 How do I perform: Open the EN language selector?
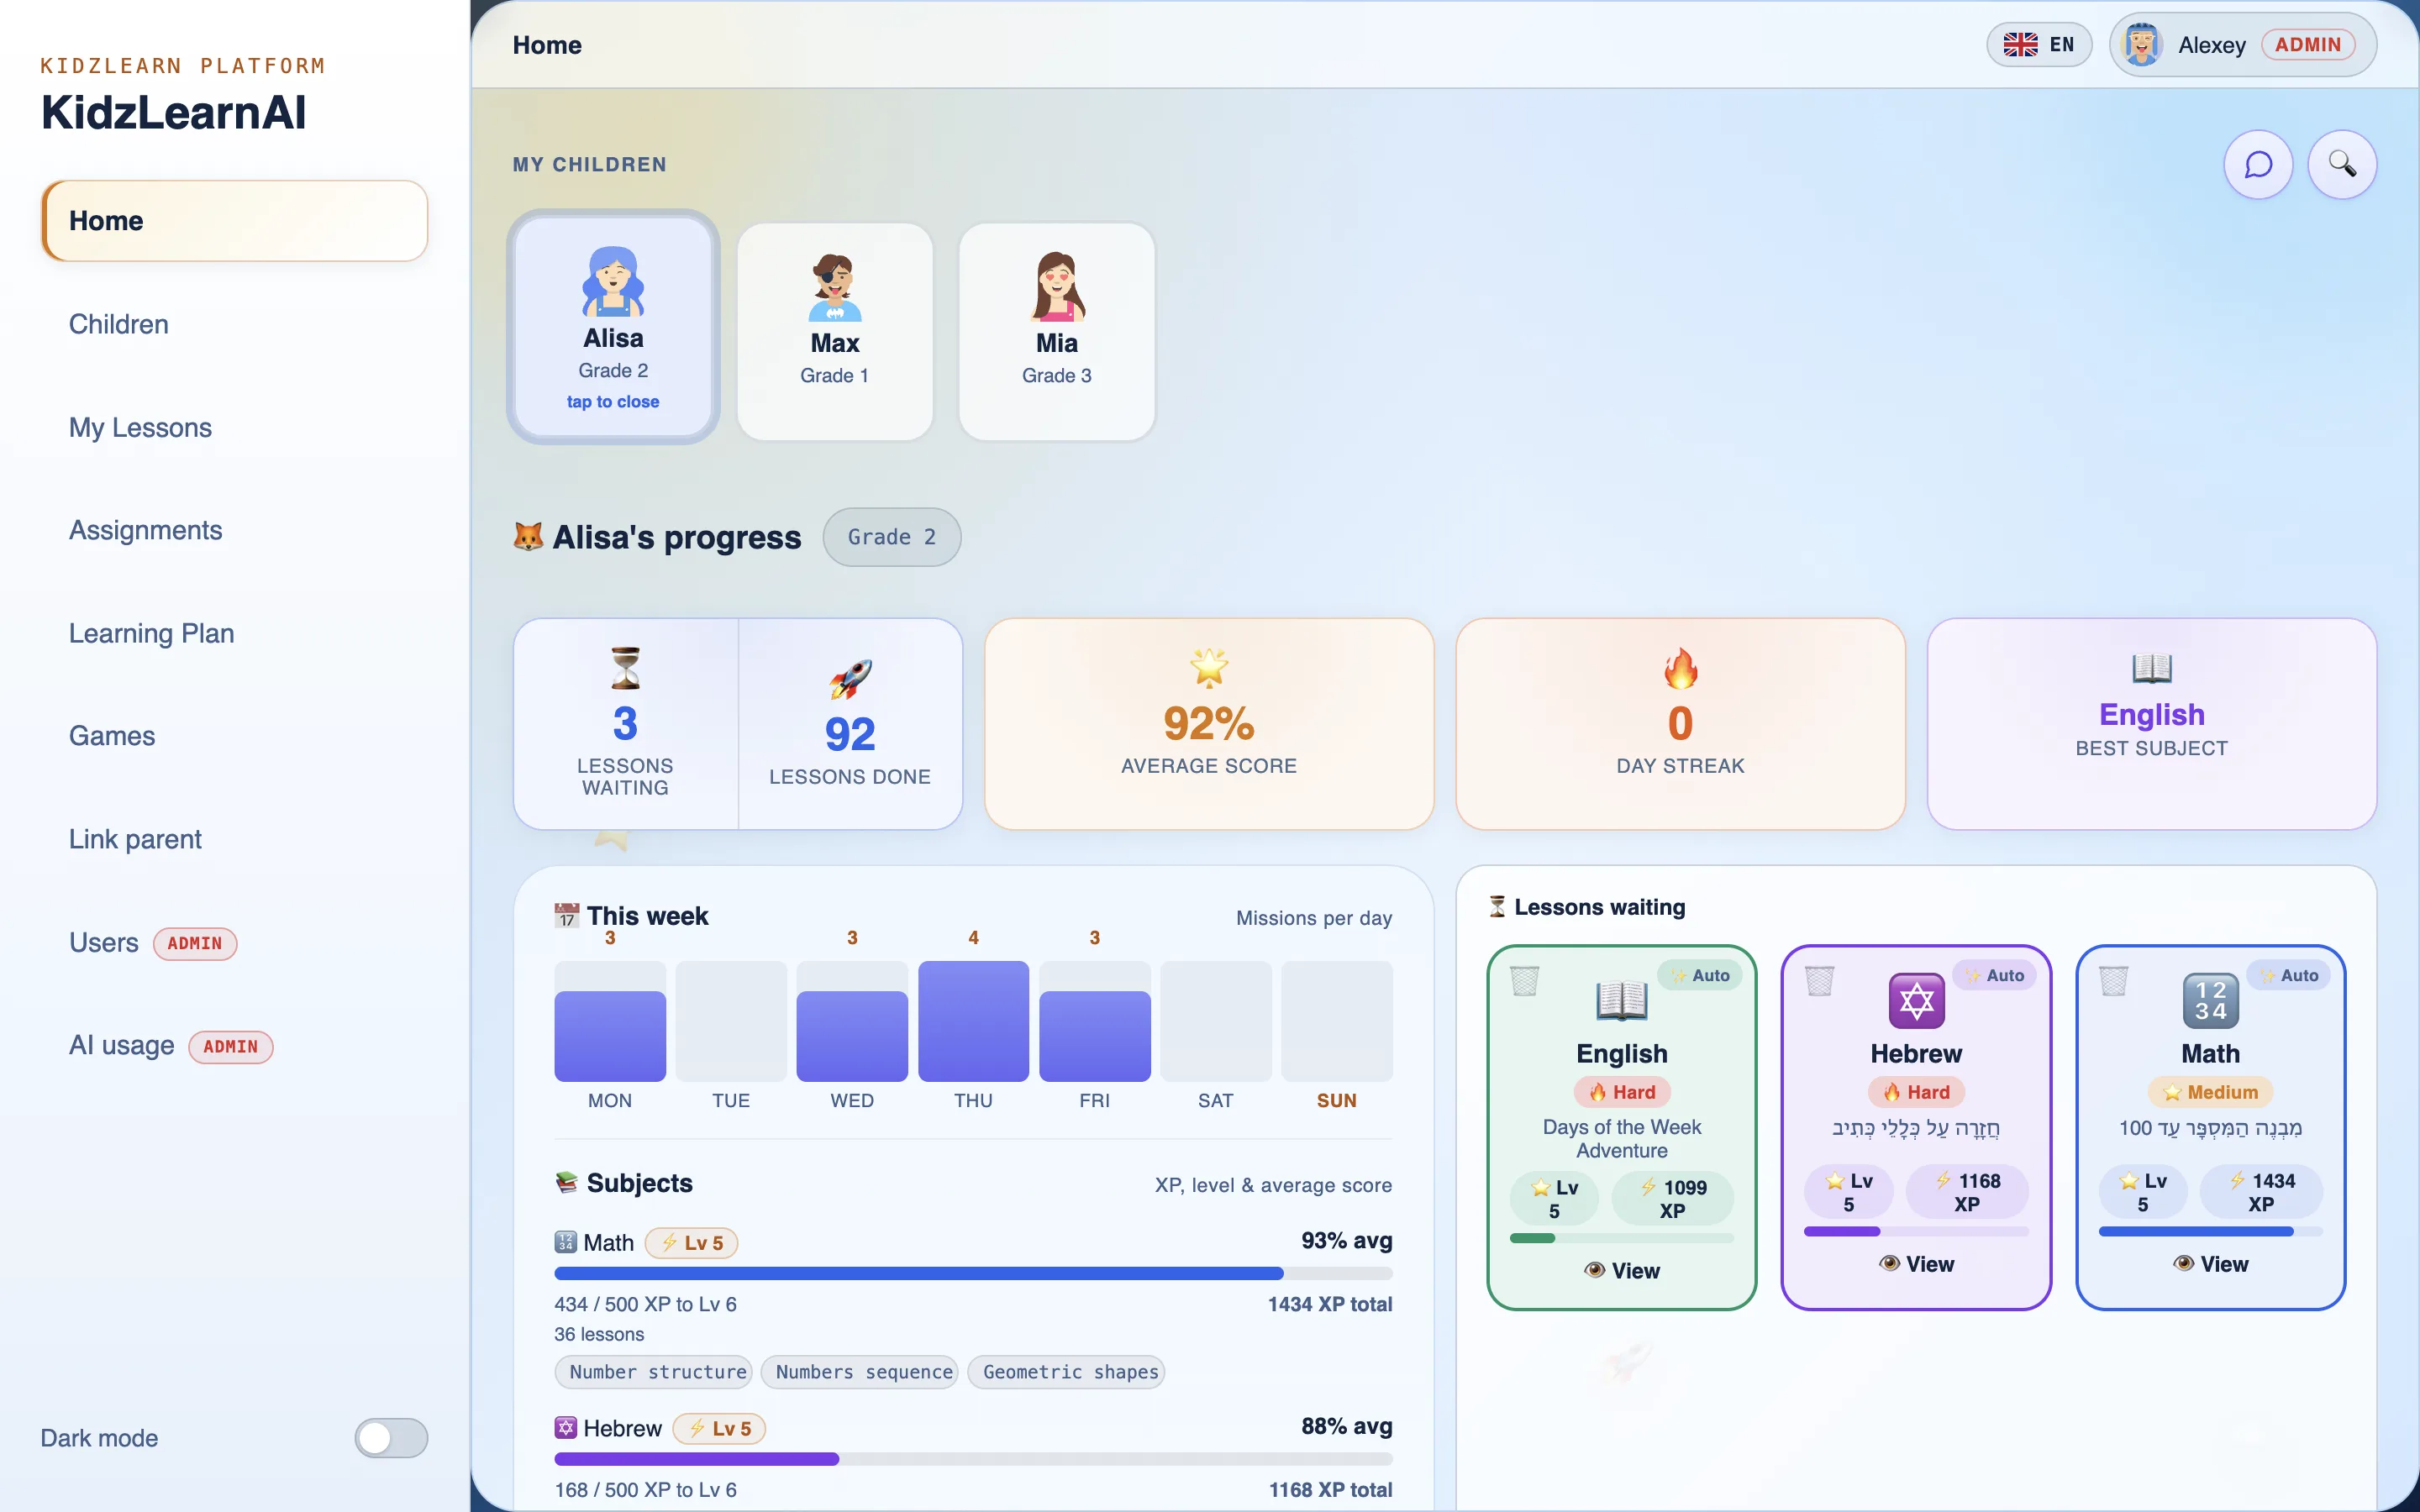pos(2039,45)
